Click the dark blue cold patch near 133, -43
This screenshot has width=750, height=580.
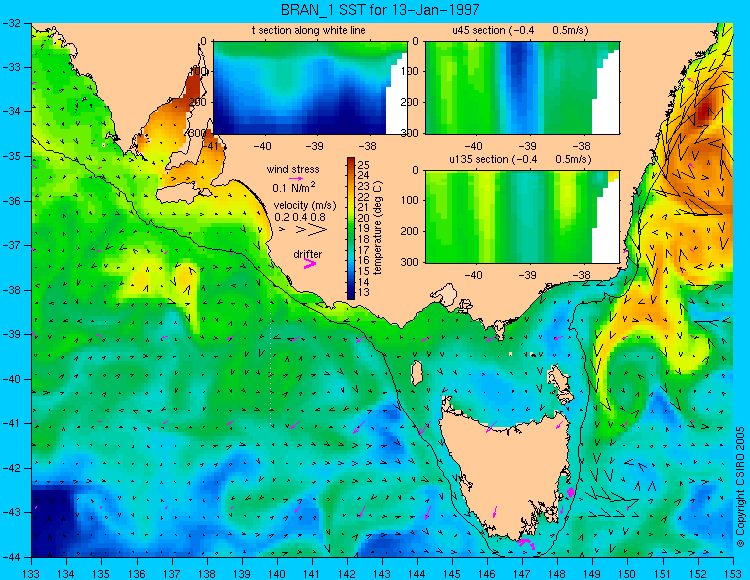(52, 519)
